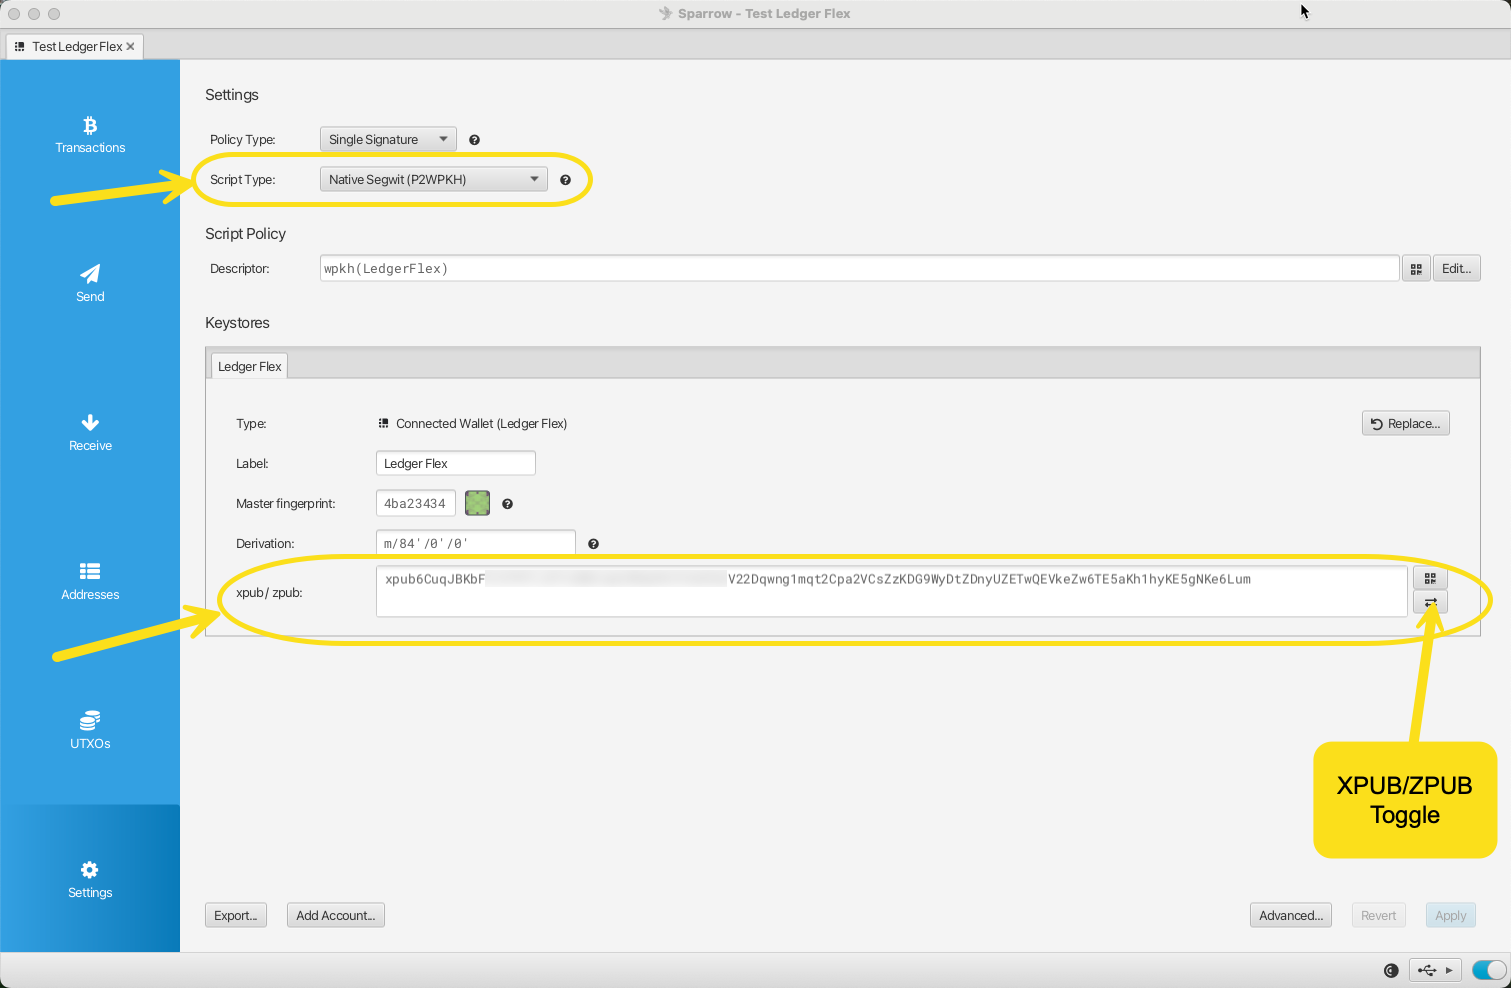Screen dimensions: 1511x988
Task: Click Script Type help icon
Action: [565, 180]
